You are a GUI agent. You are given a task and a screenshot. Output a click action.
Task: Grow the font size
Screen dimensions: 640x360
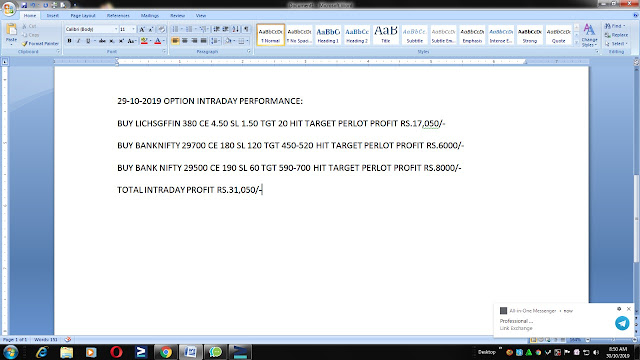(142, 29)
